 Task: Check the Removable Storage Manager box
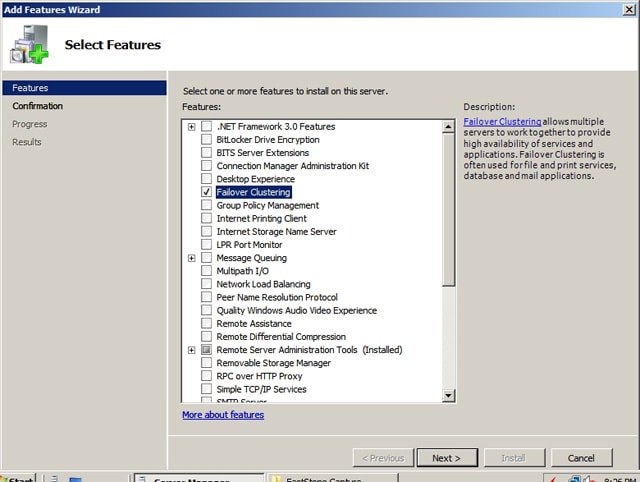click(x=207, y=363)
